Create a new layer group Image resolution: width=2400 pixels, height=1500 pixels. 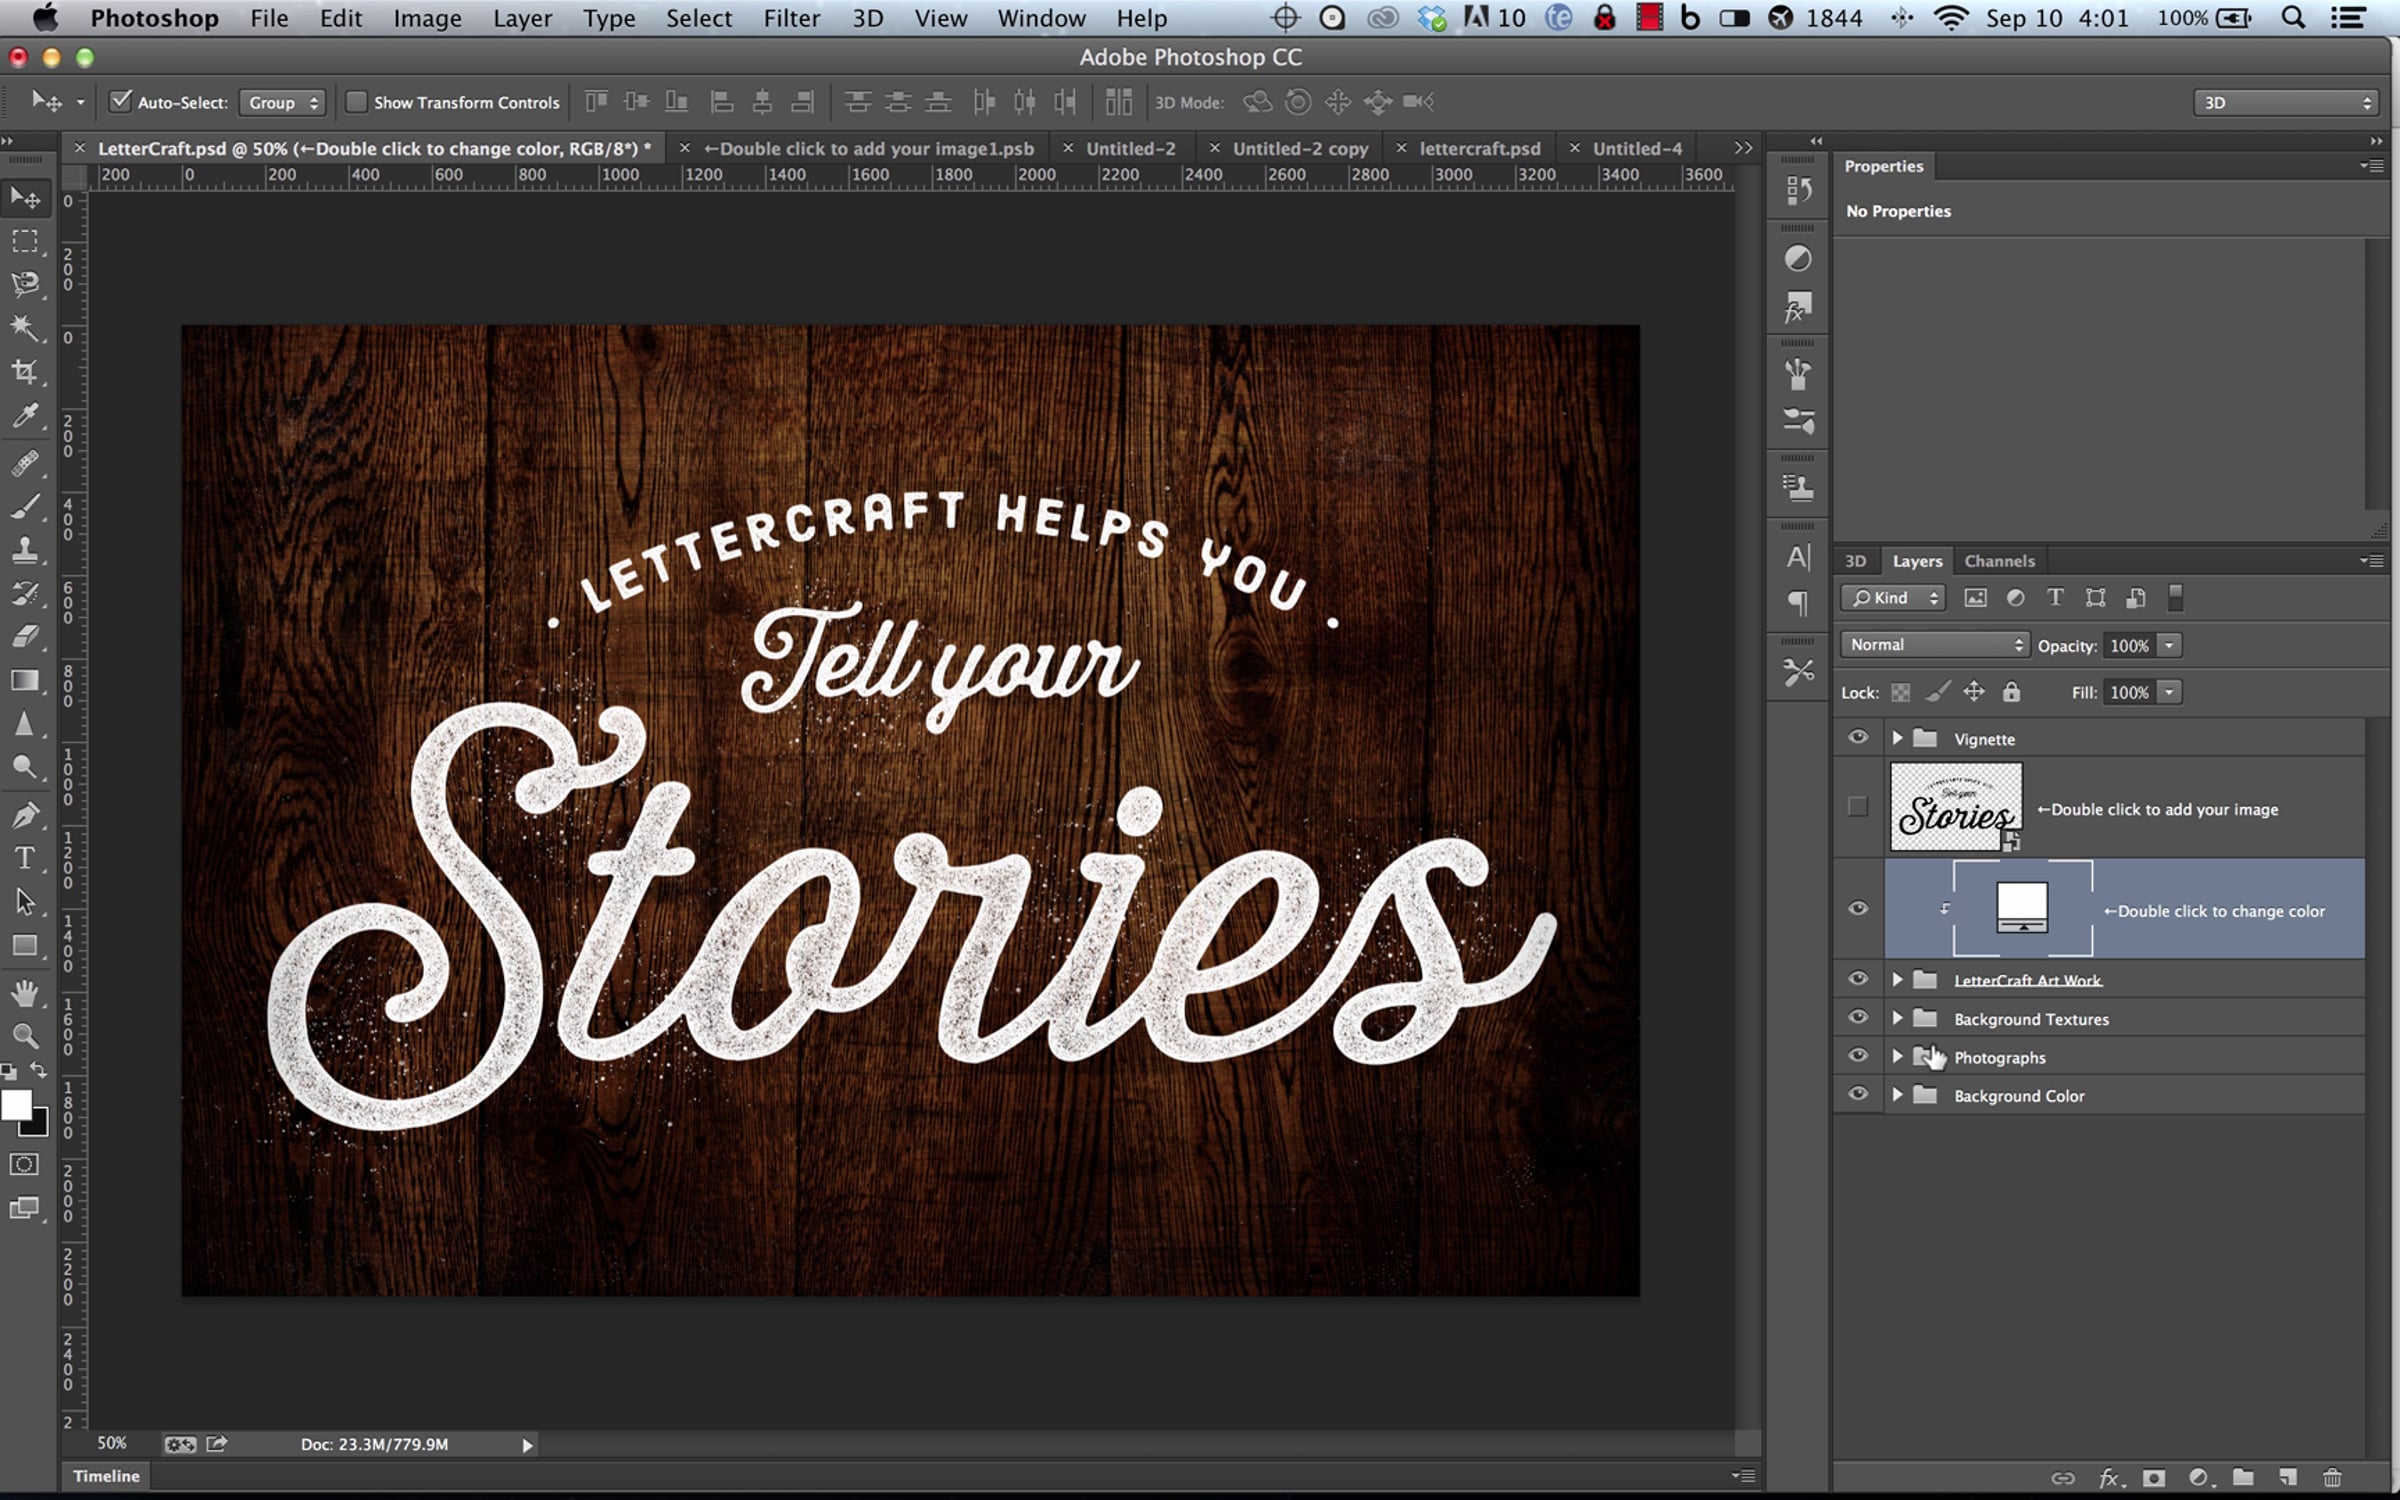tap(2243, 1478)
